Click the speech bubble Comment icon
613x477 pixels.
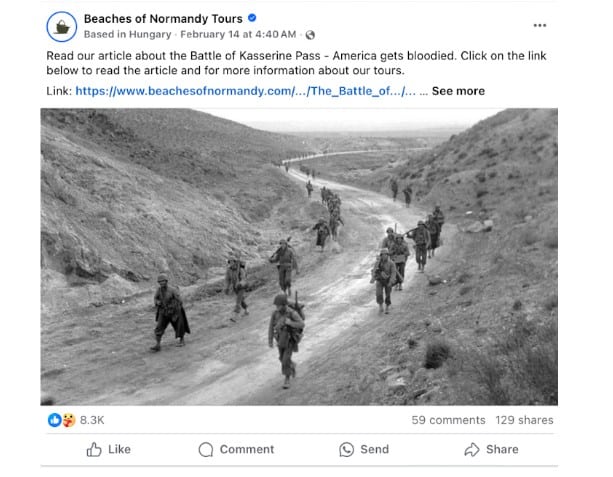[206, 450]
